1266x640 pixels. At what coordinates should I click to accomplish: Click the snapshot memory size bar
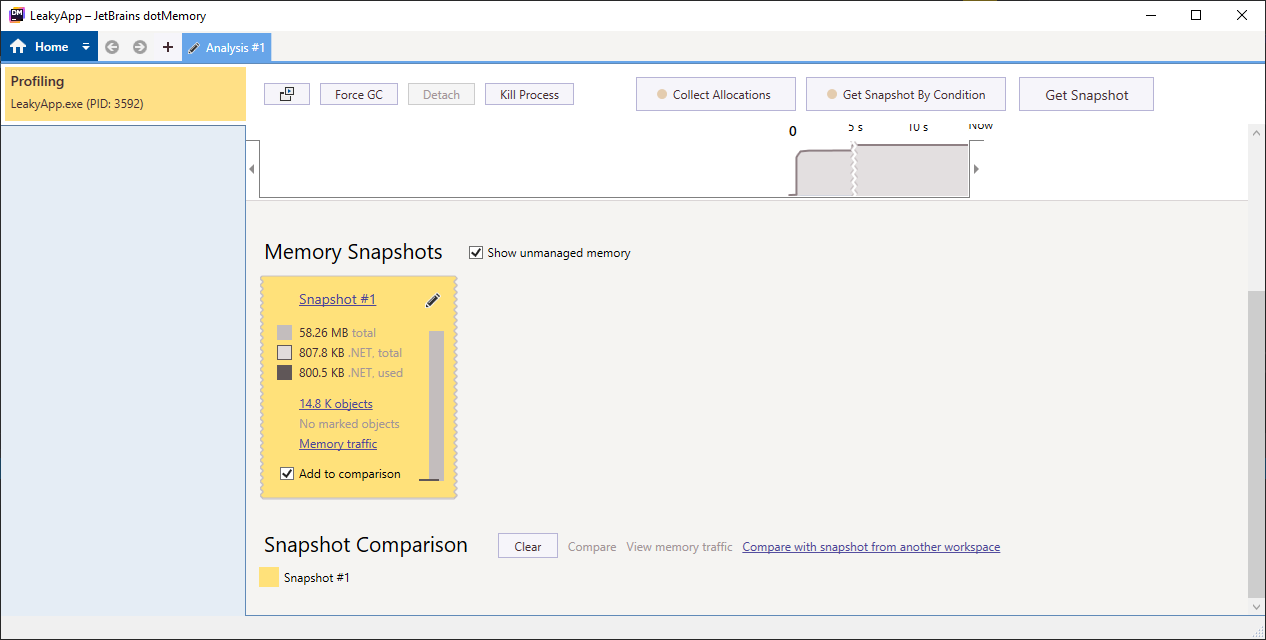click(x=436, y=405)
